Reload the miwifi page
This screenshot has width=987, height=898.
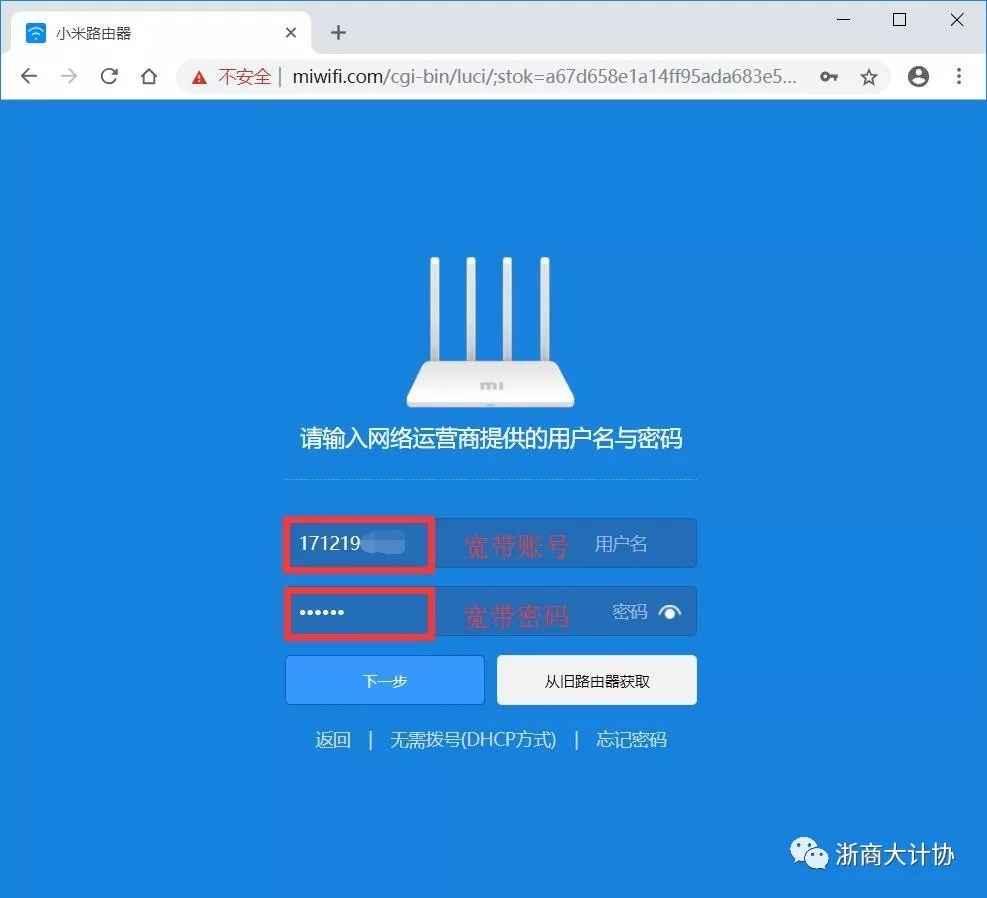point(110,77)
